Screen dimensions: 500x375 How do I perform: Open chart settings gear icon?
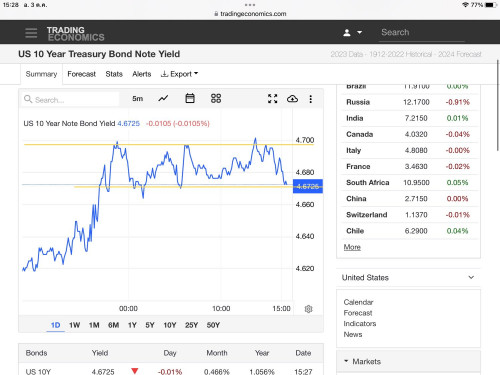point(309,309)
